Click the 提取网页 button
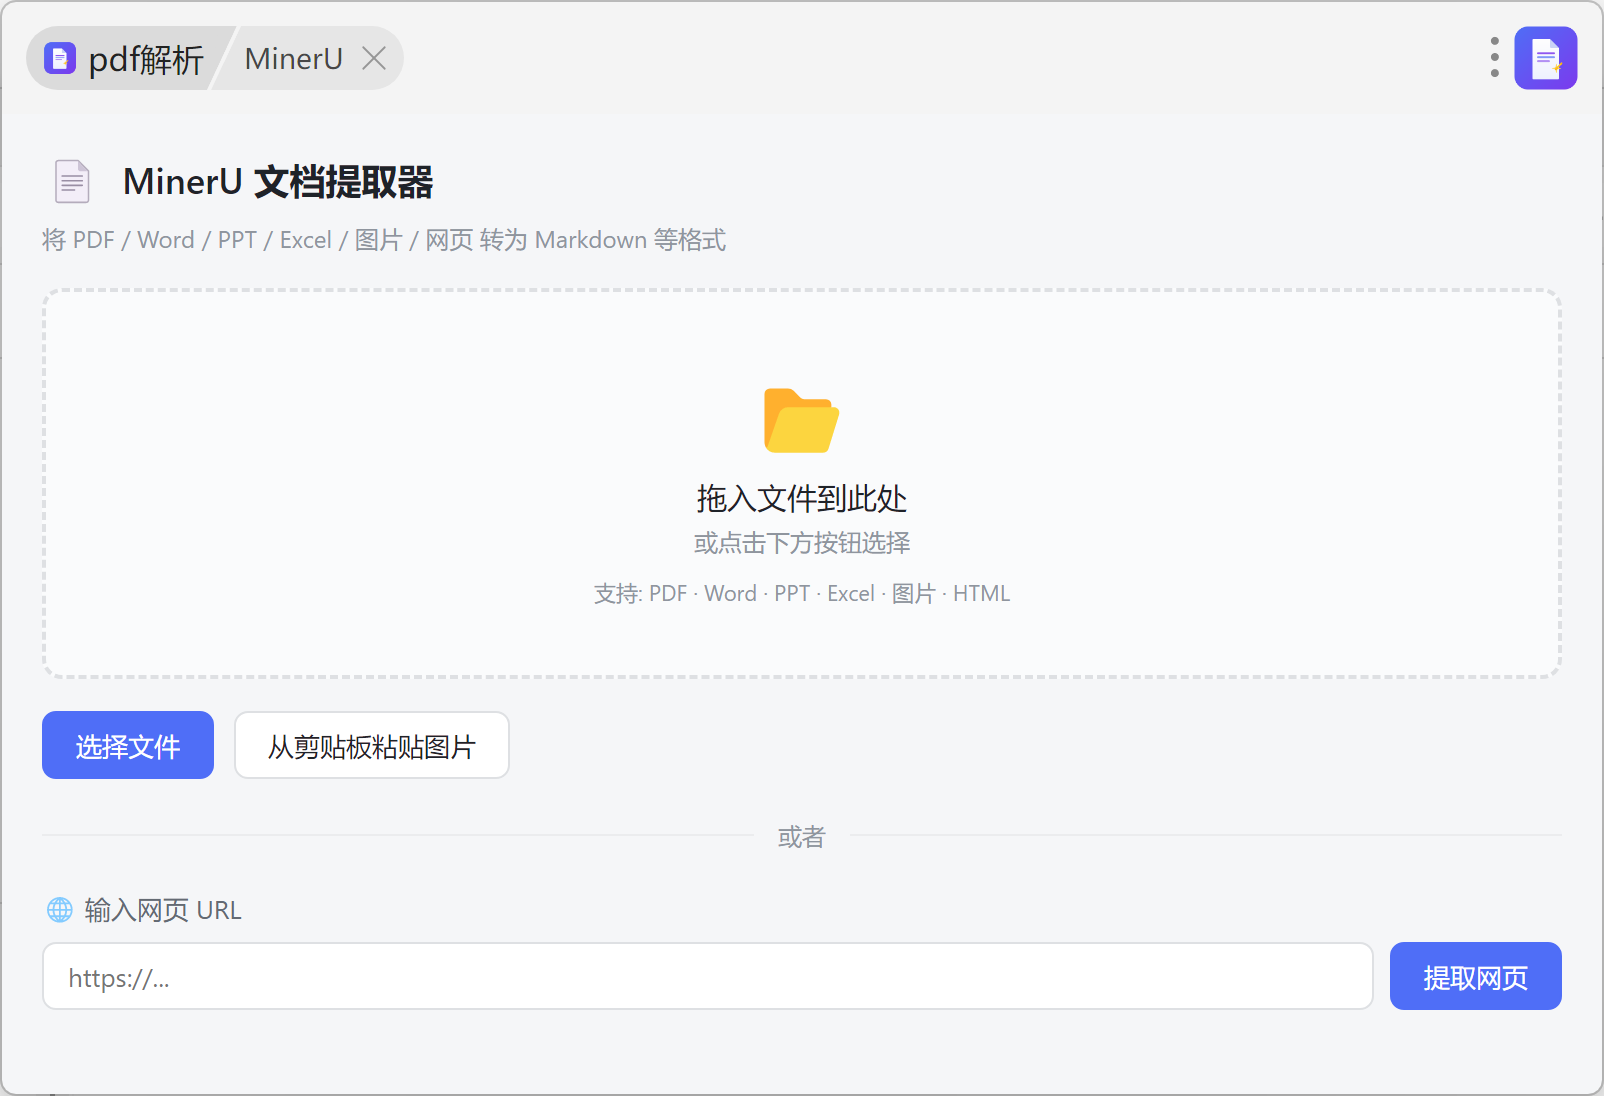1604x1096 pixels. point(1476,976)
